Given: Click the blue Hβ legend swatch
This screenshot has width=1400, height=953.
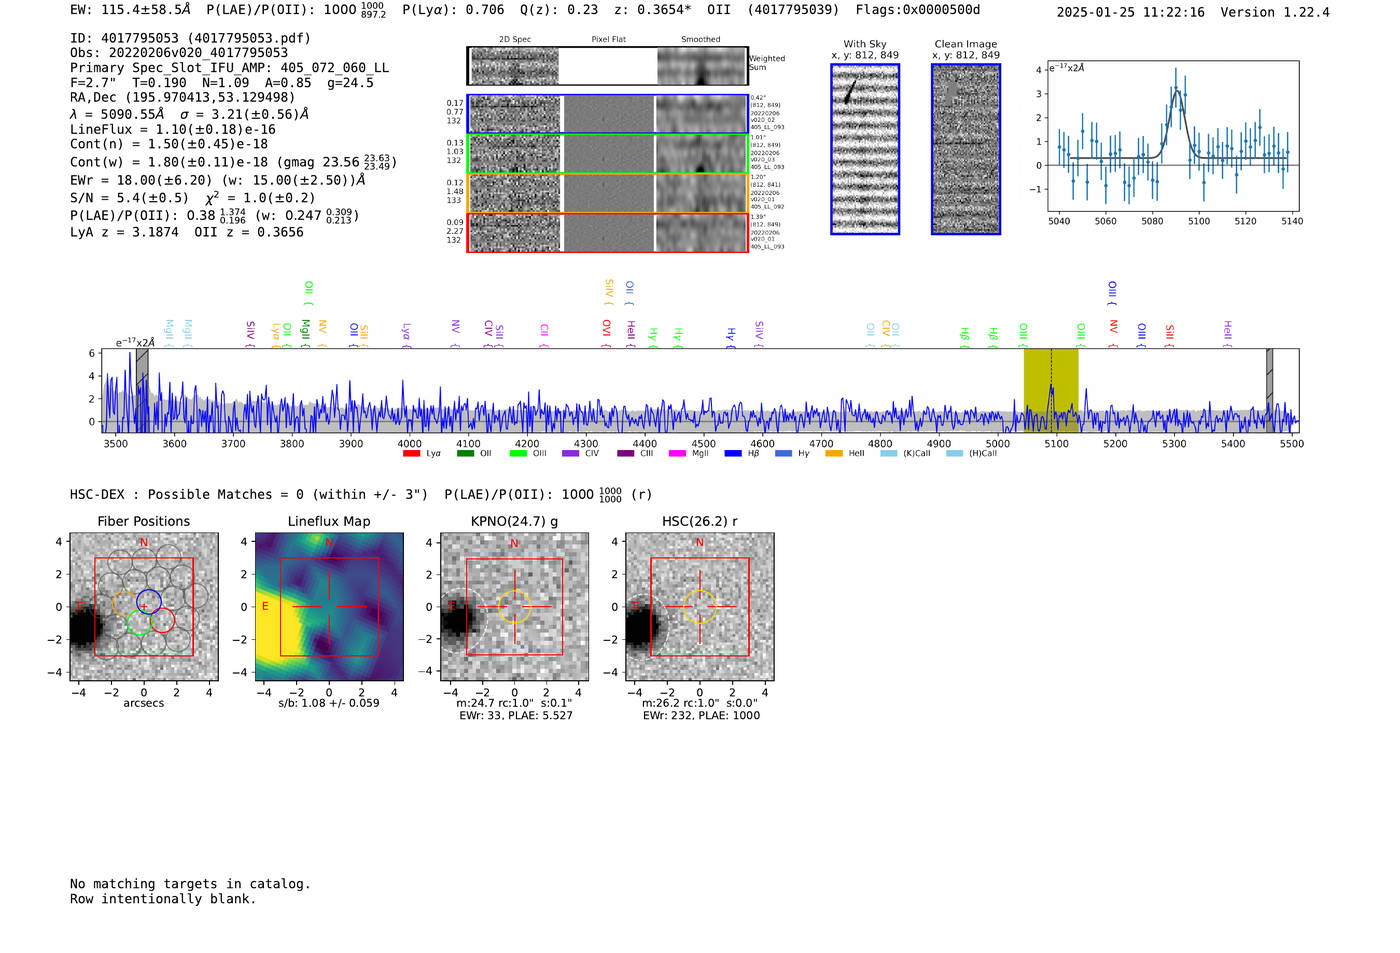Looking at the screenshot, I should (733, 454).
